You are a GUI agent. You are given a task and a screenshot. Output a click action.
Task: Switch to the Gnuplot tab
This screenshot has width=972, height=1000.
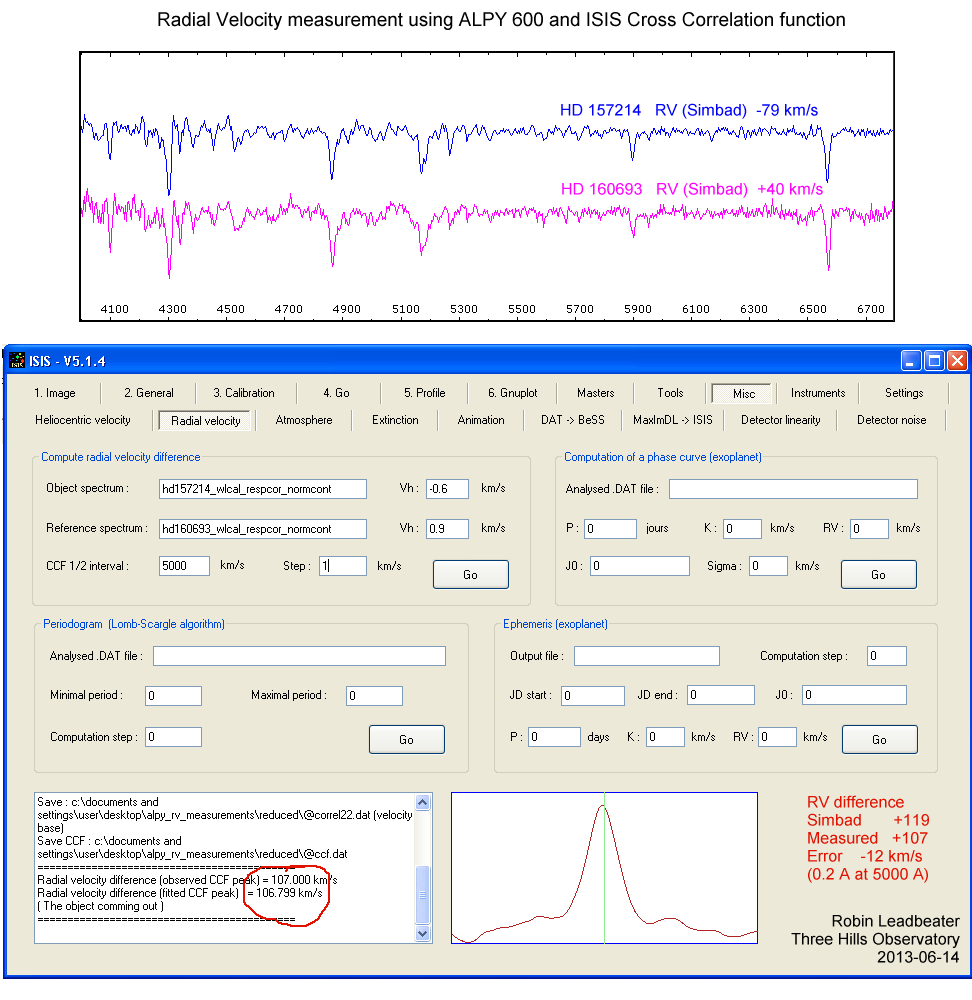[513, 393]
